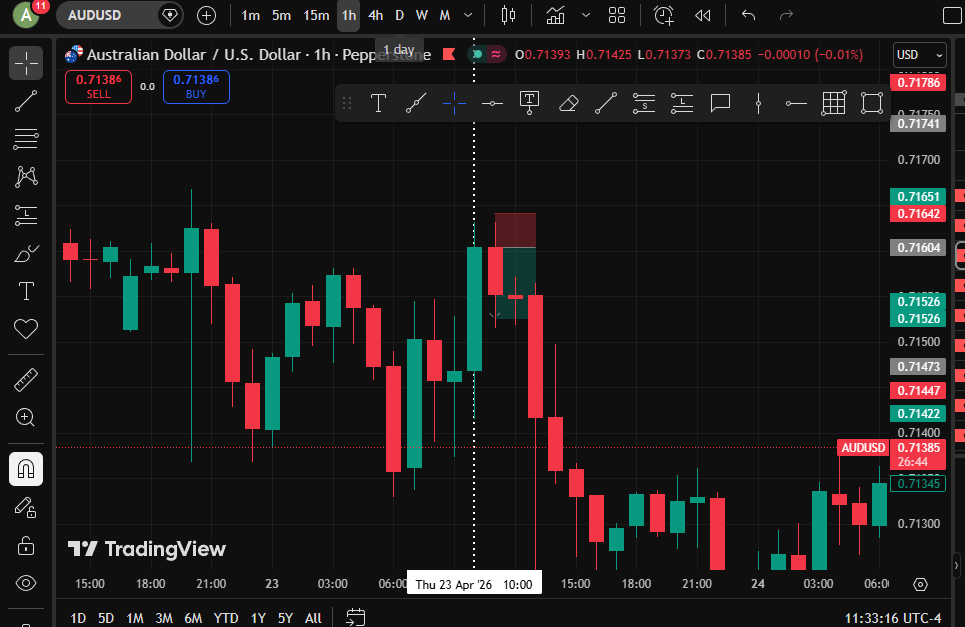This screenshot has height=627, width=965.
Task: Open the Fibonacci retracement tools group
Action: 26,139
